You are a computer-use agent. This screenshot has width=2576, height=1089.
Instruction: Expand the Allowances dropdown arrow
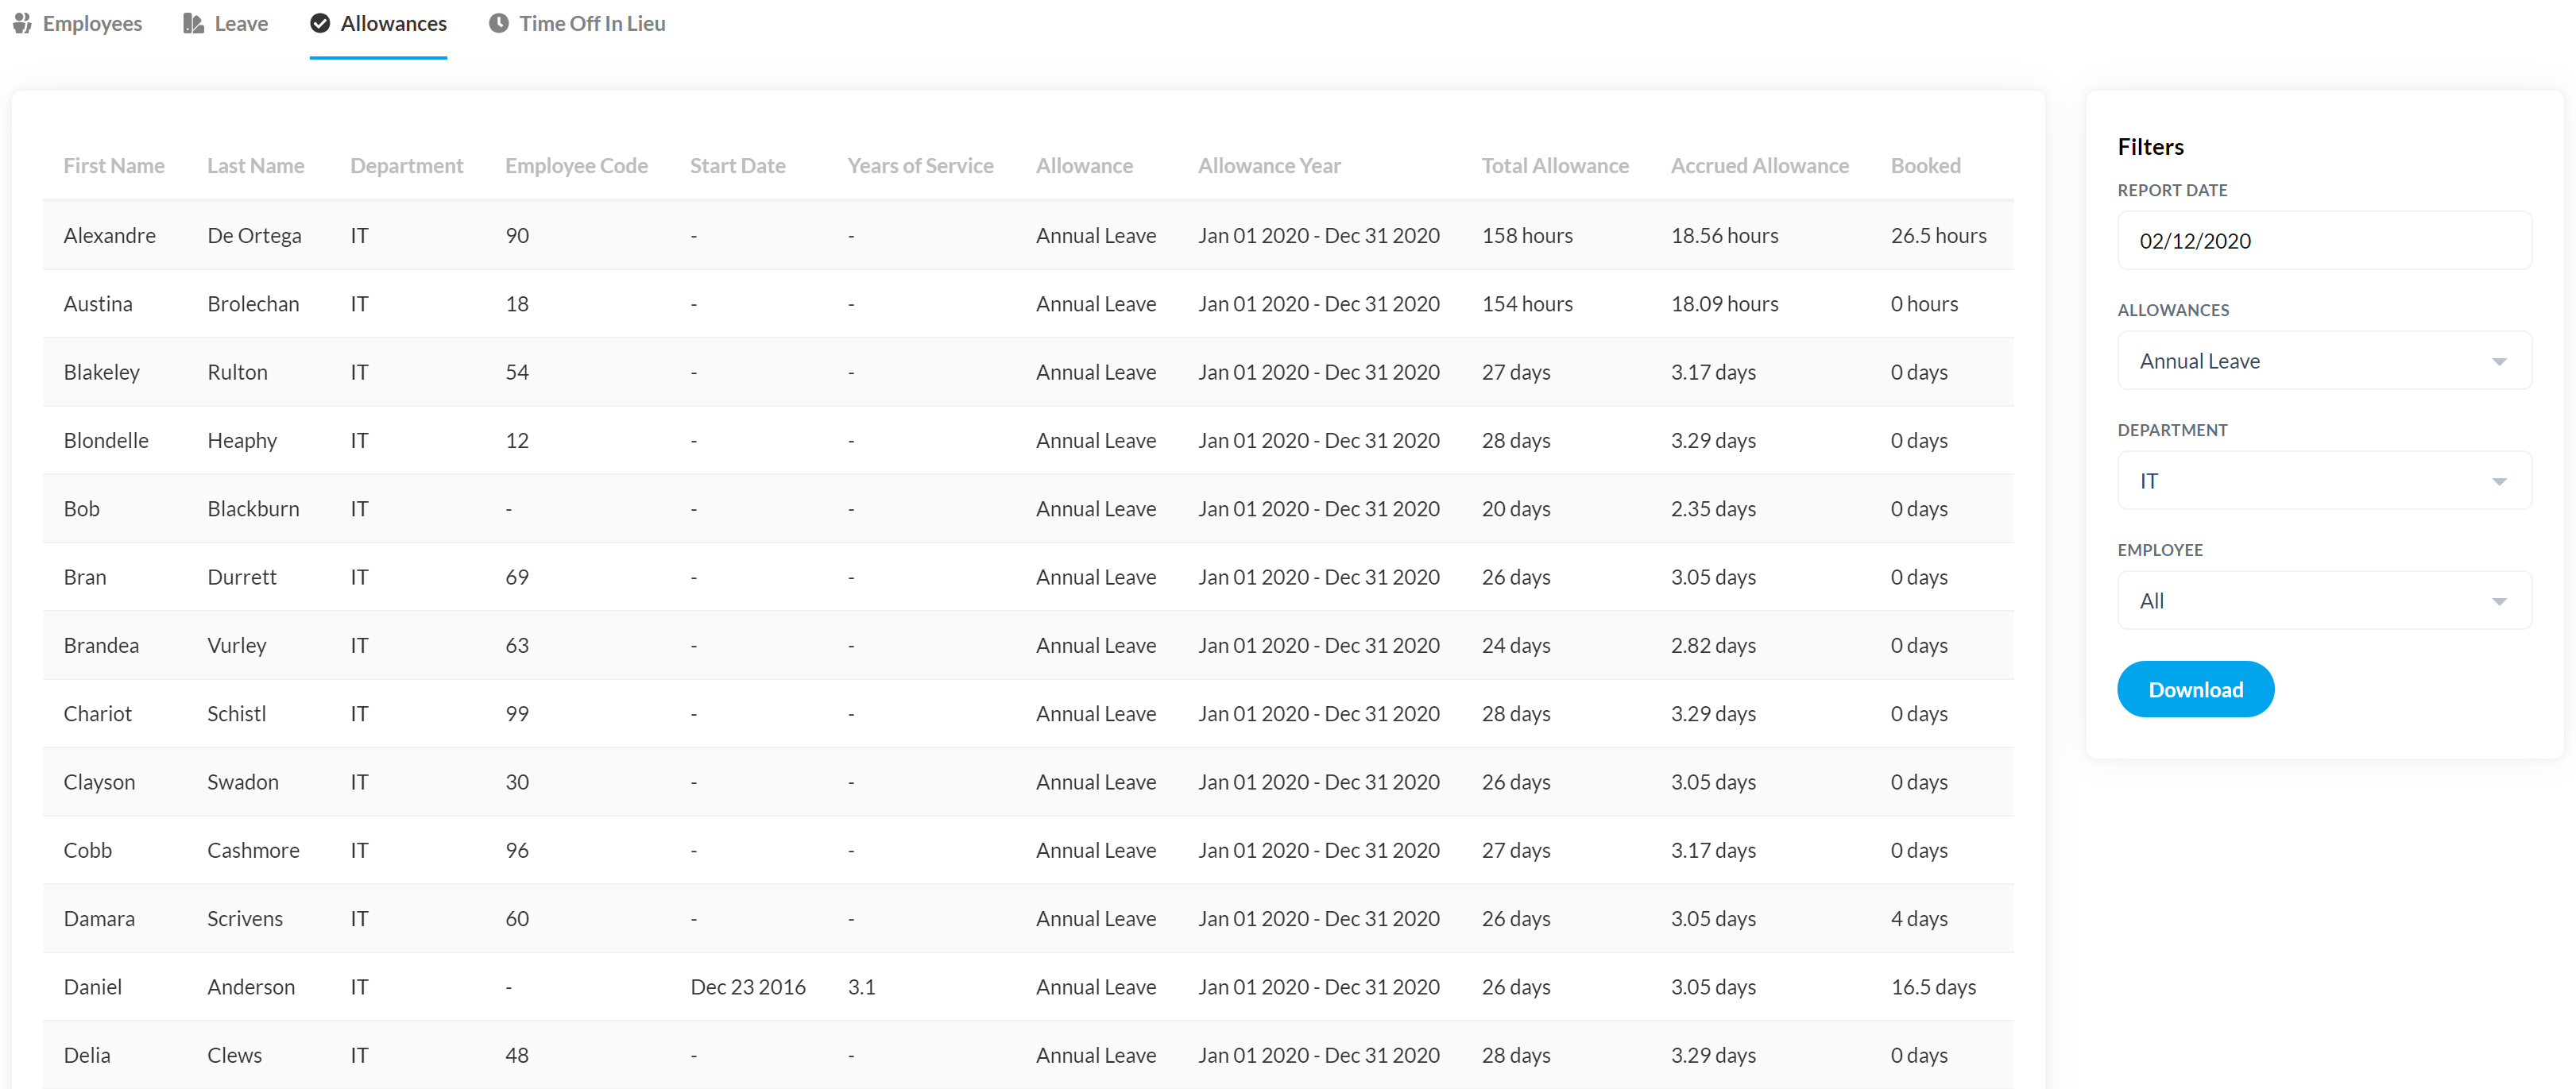pos(2498,361)
